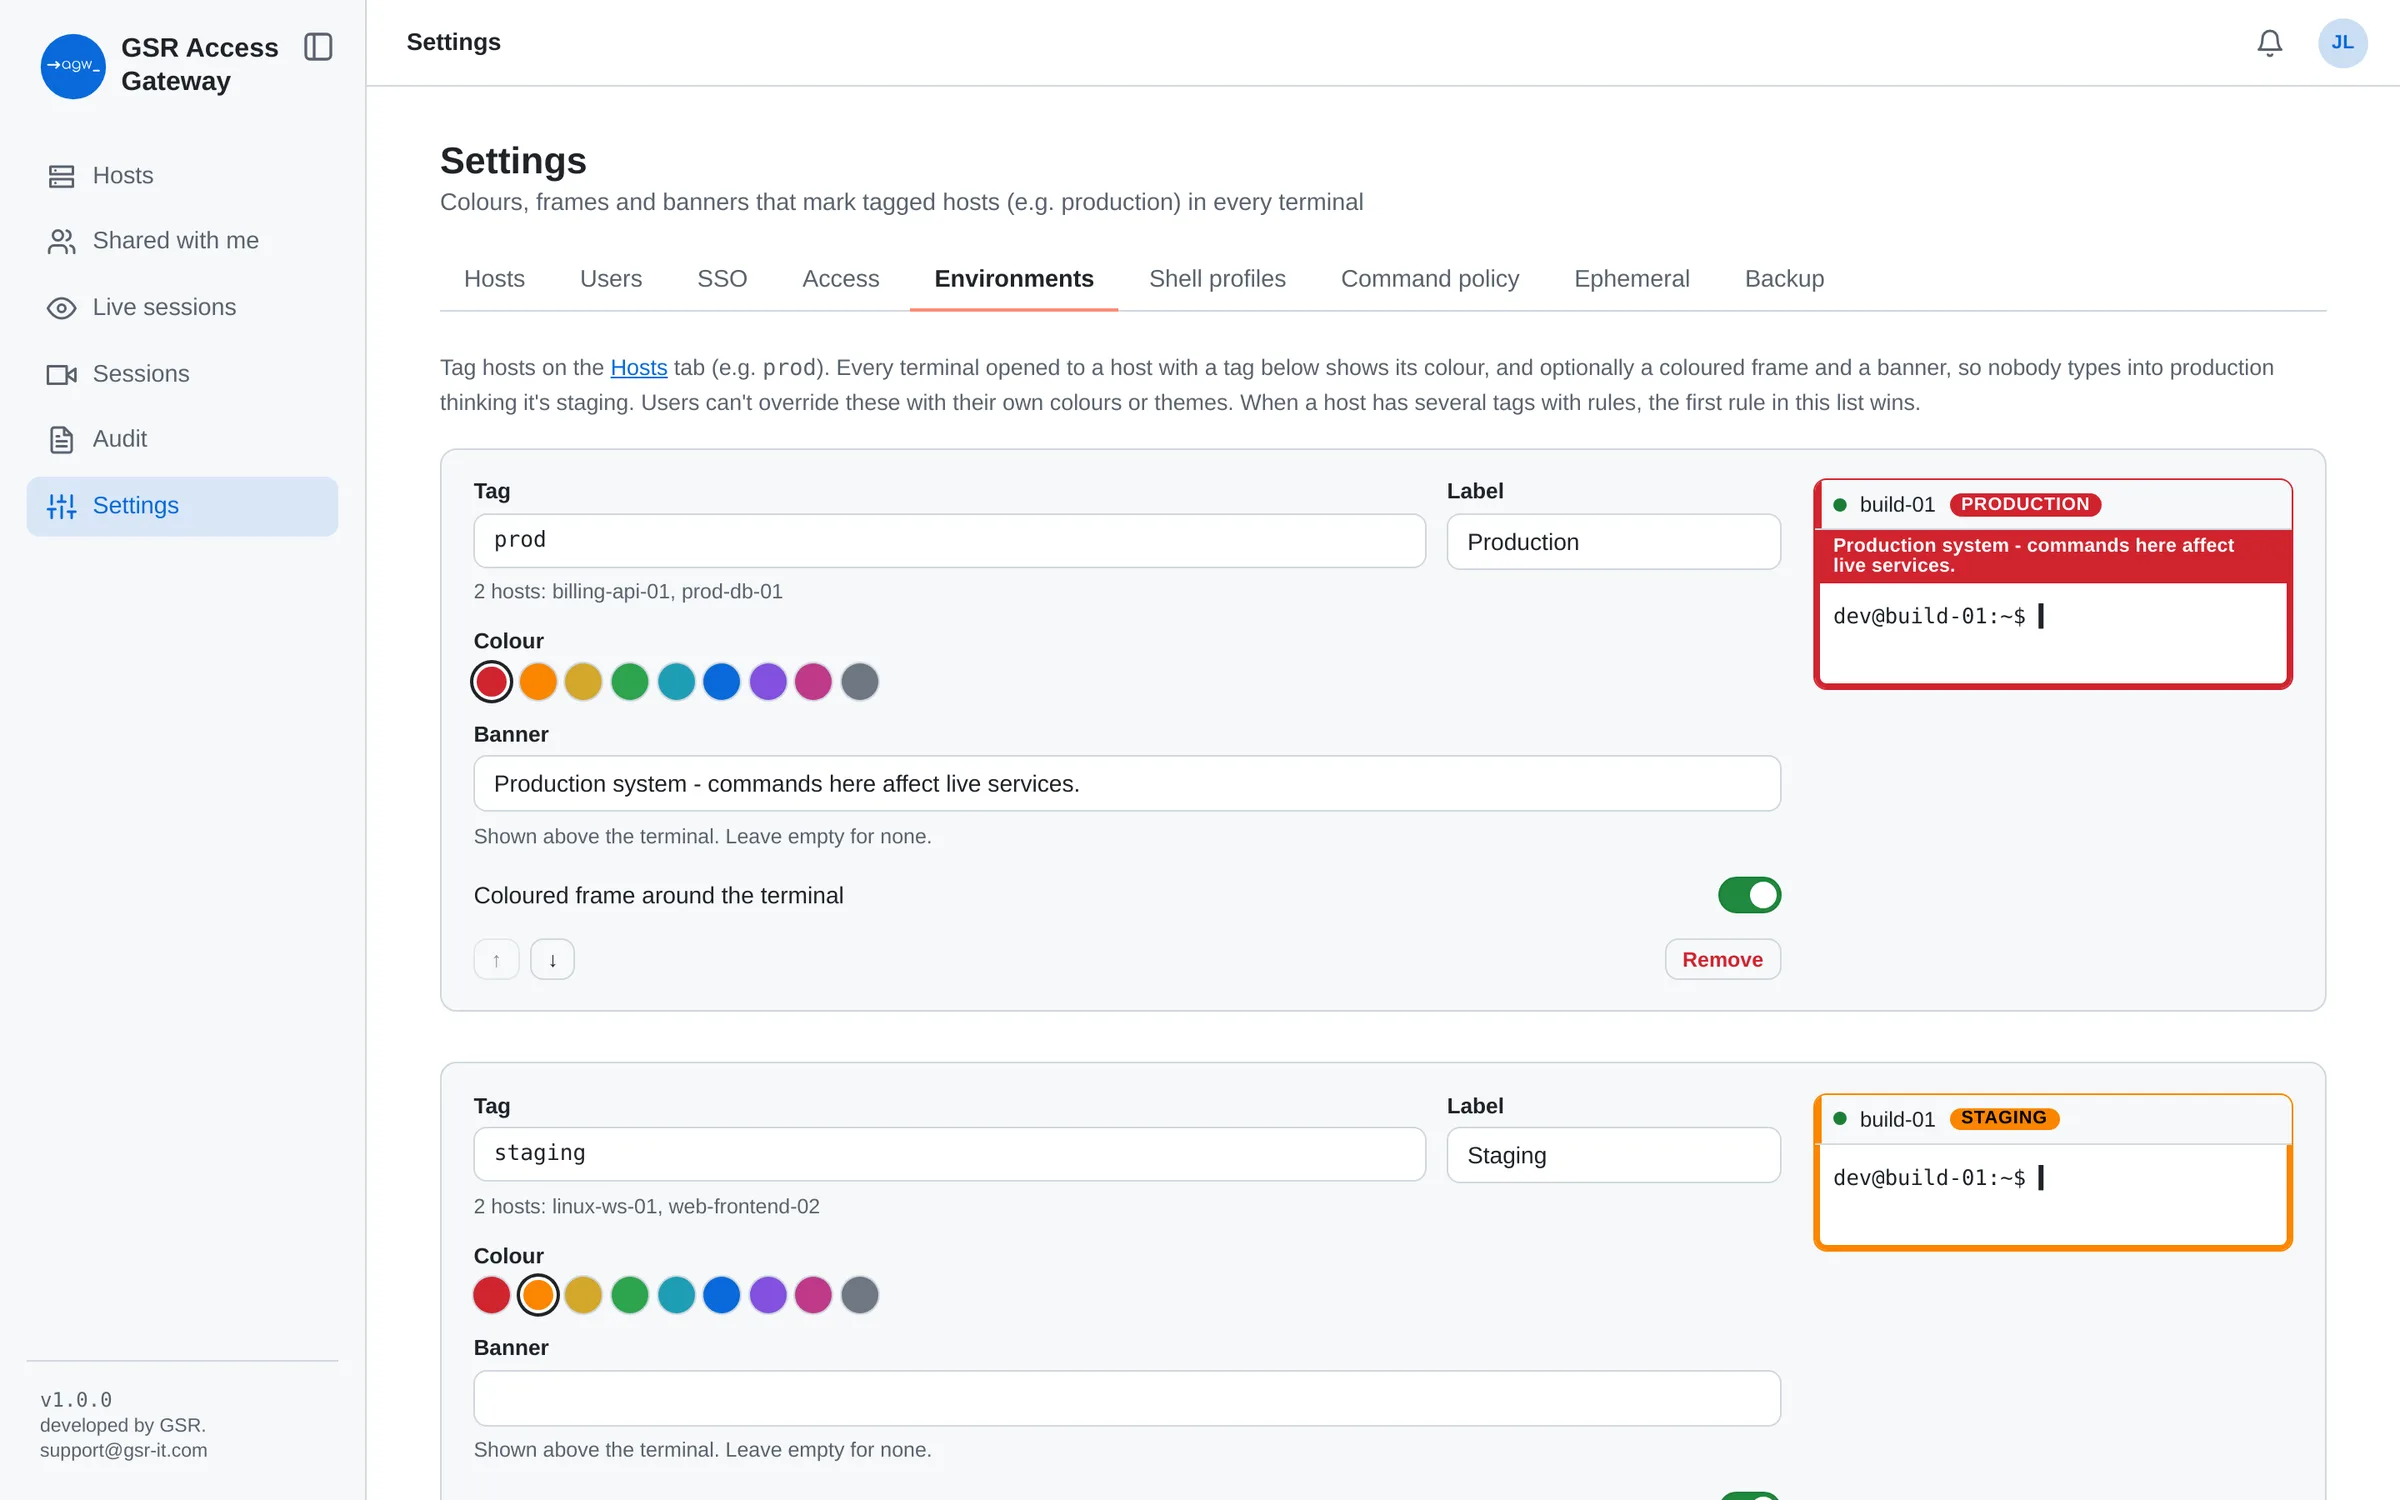Select Settings in the sidebar

point(182,506)
